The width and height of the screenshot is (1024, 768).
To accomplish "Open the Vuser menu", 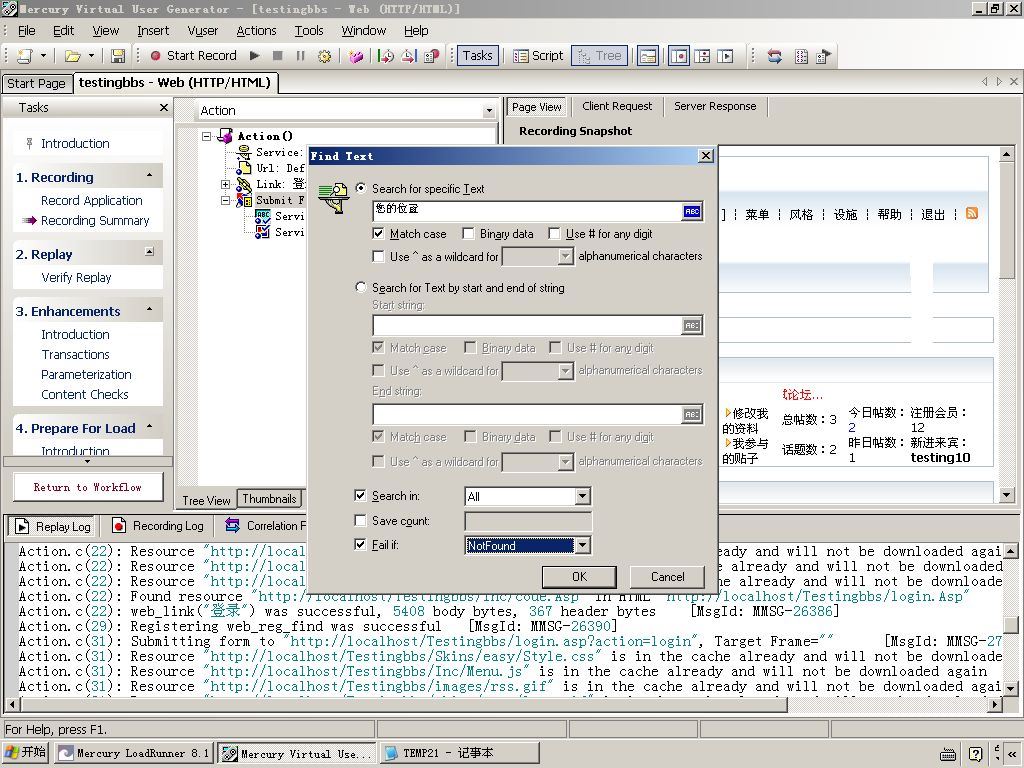I will [x=202, y=31].
